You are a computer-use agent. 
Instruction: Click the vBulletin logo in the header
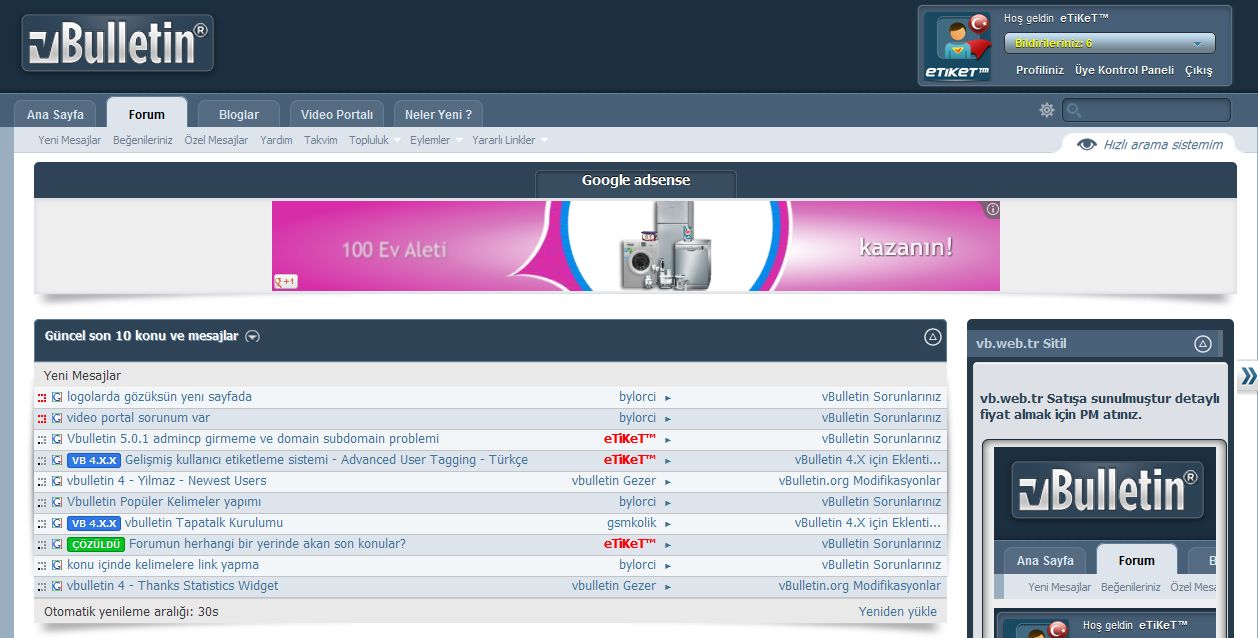pyautogui.click(x=117, y=44)
